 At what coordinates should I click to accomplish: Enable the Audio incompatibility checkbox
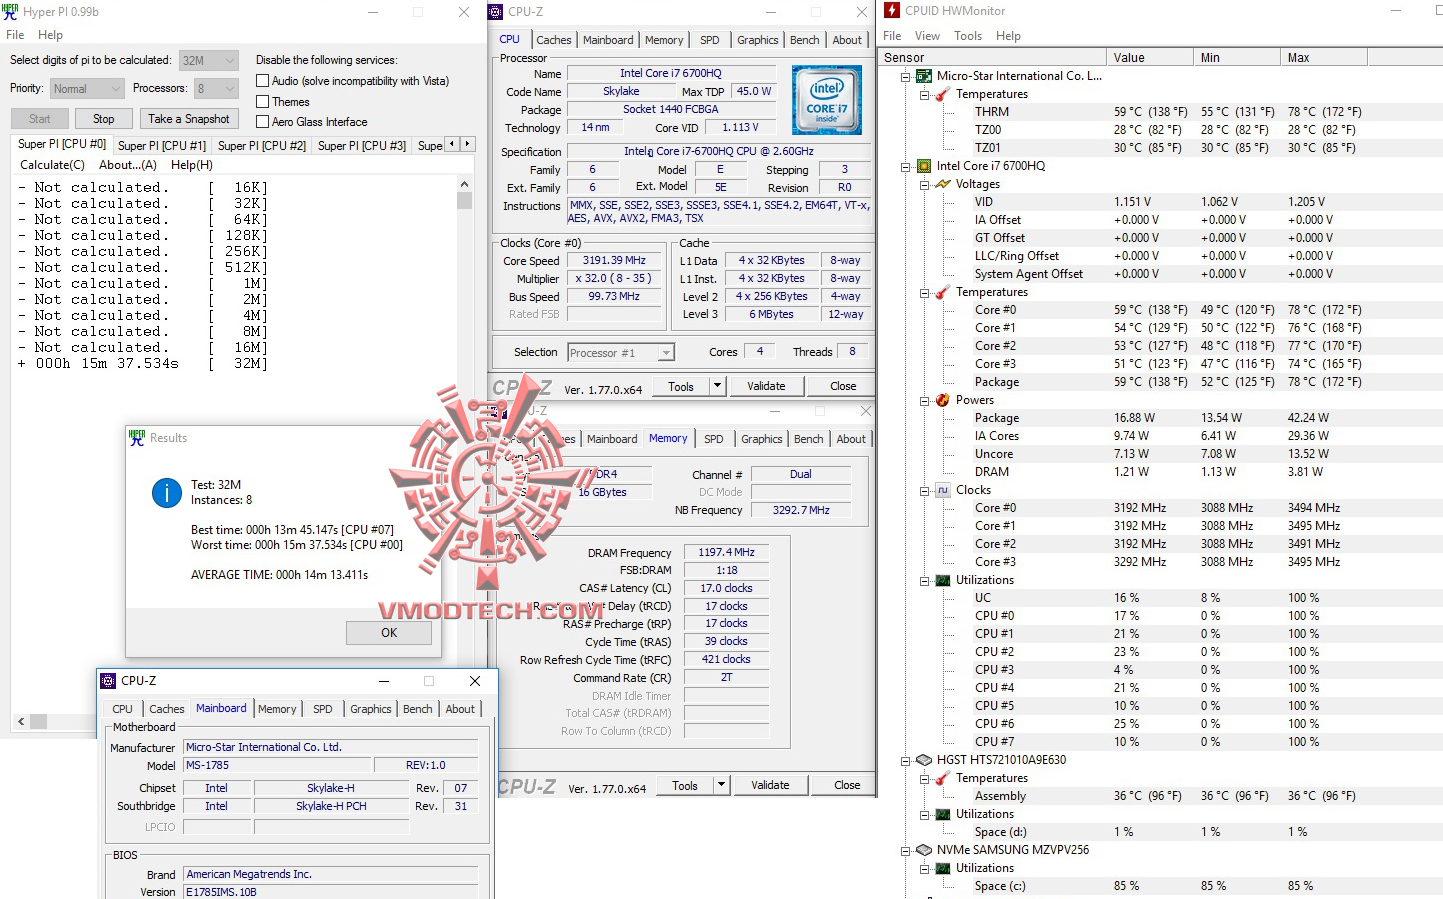(x=261, y=80)
